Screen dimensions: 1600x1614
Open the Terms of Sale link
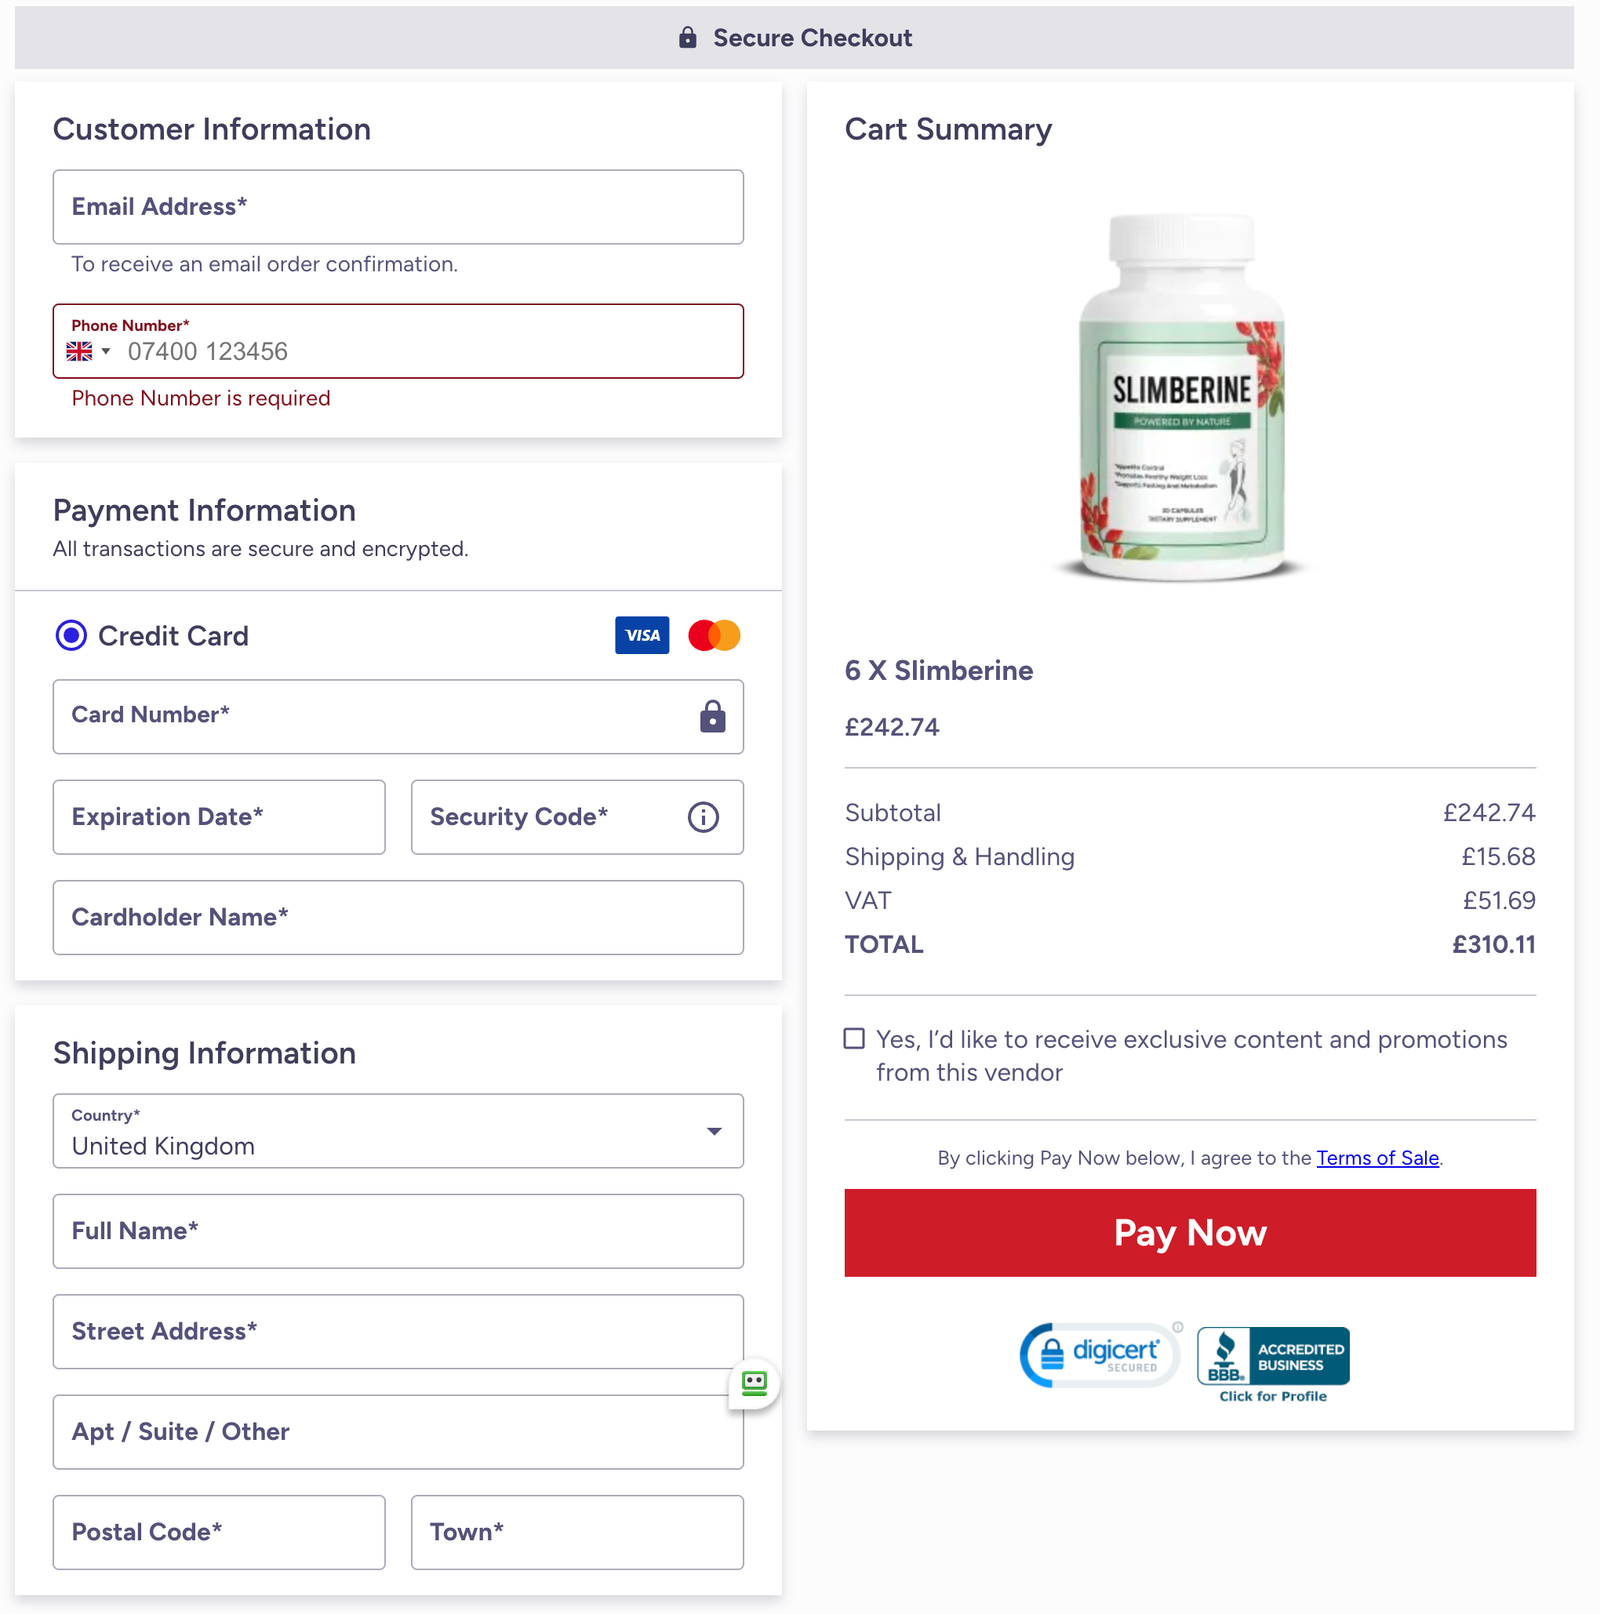pyautogui.click(x=1377, y=1158)
